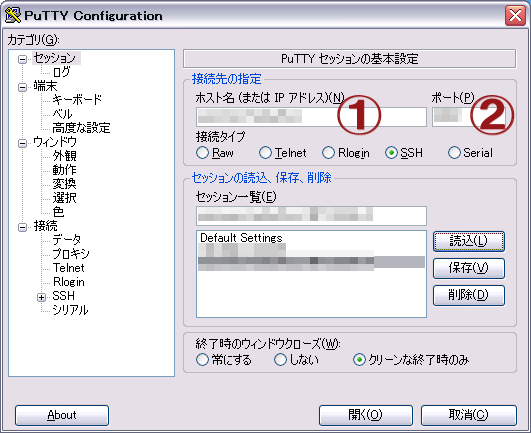Open the 色 category
The width and height of the screenshot is (531, 433).
pyautogui.click(x=58, y=212)
